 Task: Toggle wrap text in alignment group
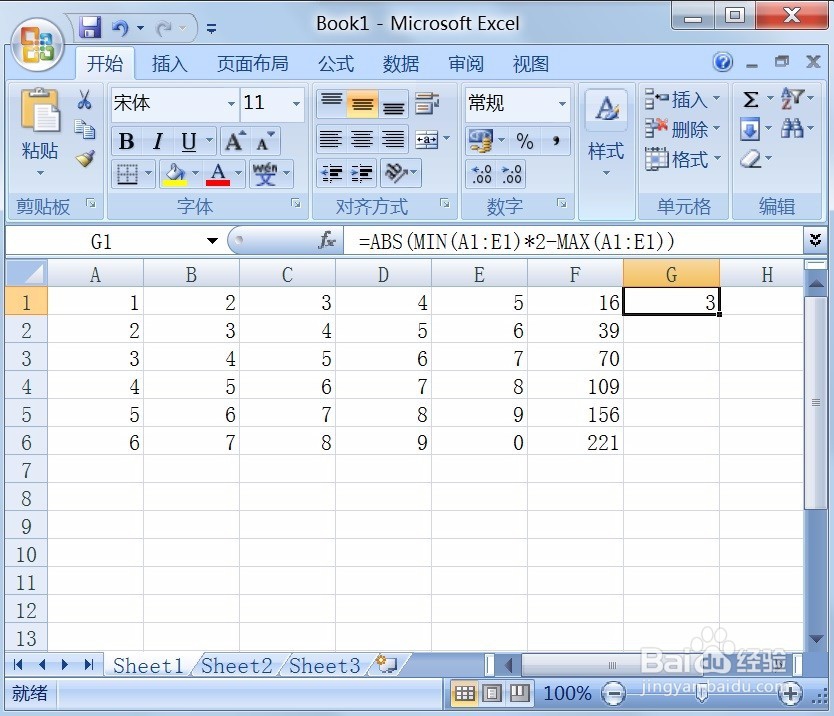pos(427,103)
